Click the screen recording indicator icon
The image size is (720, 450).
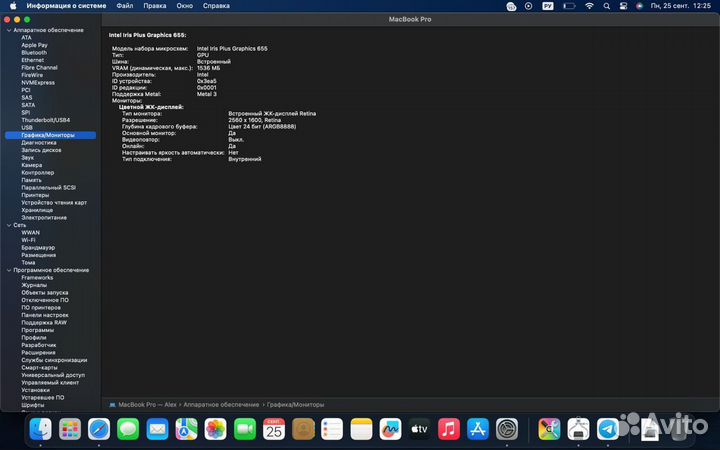pyautogui.click(x=529, y=6)
